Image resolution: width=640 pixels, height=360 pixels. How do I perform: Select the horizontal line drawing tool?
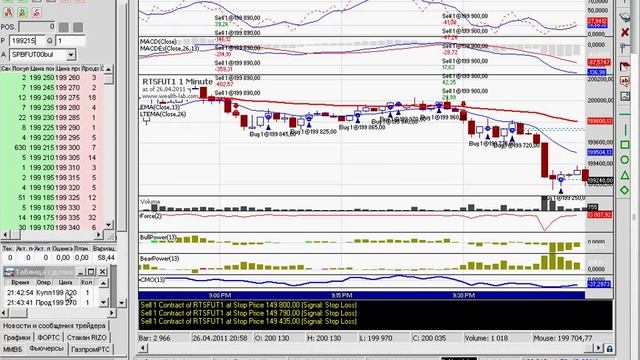pos(624,114)
